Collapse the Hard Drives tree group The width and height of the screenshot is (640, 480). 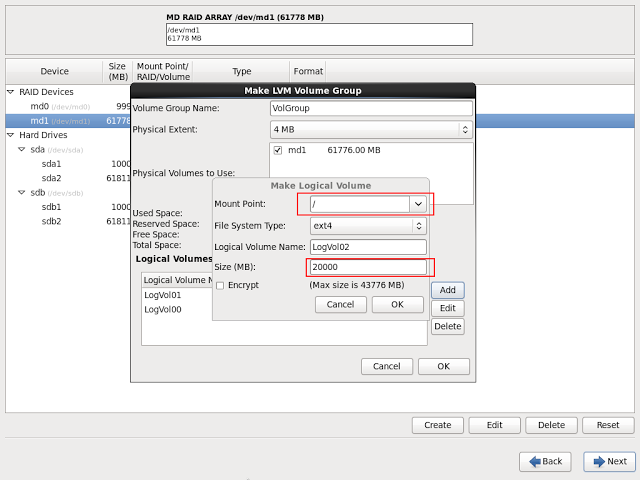point(11,135)
